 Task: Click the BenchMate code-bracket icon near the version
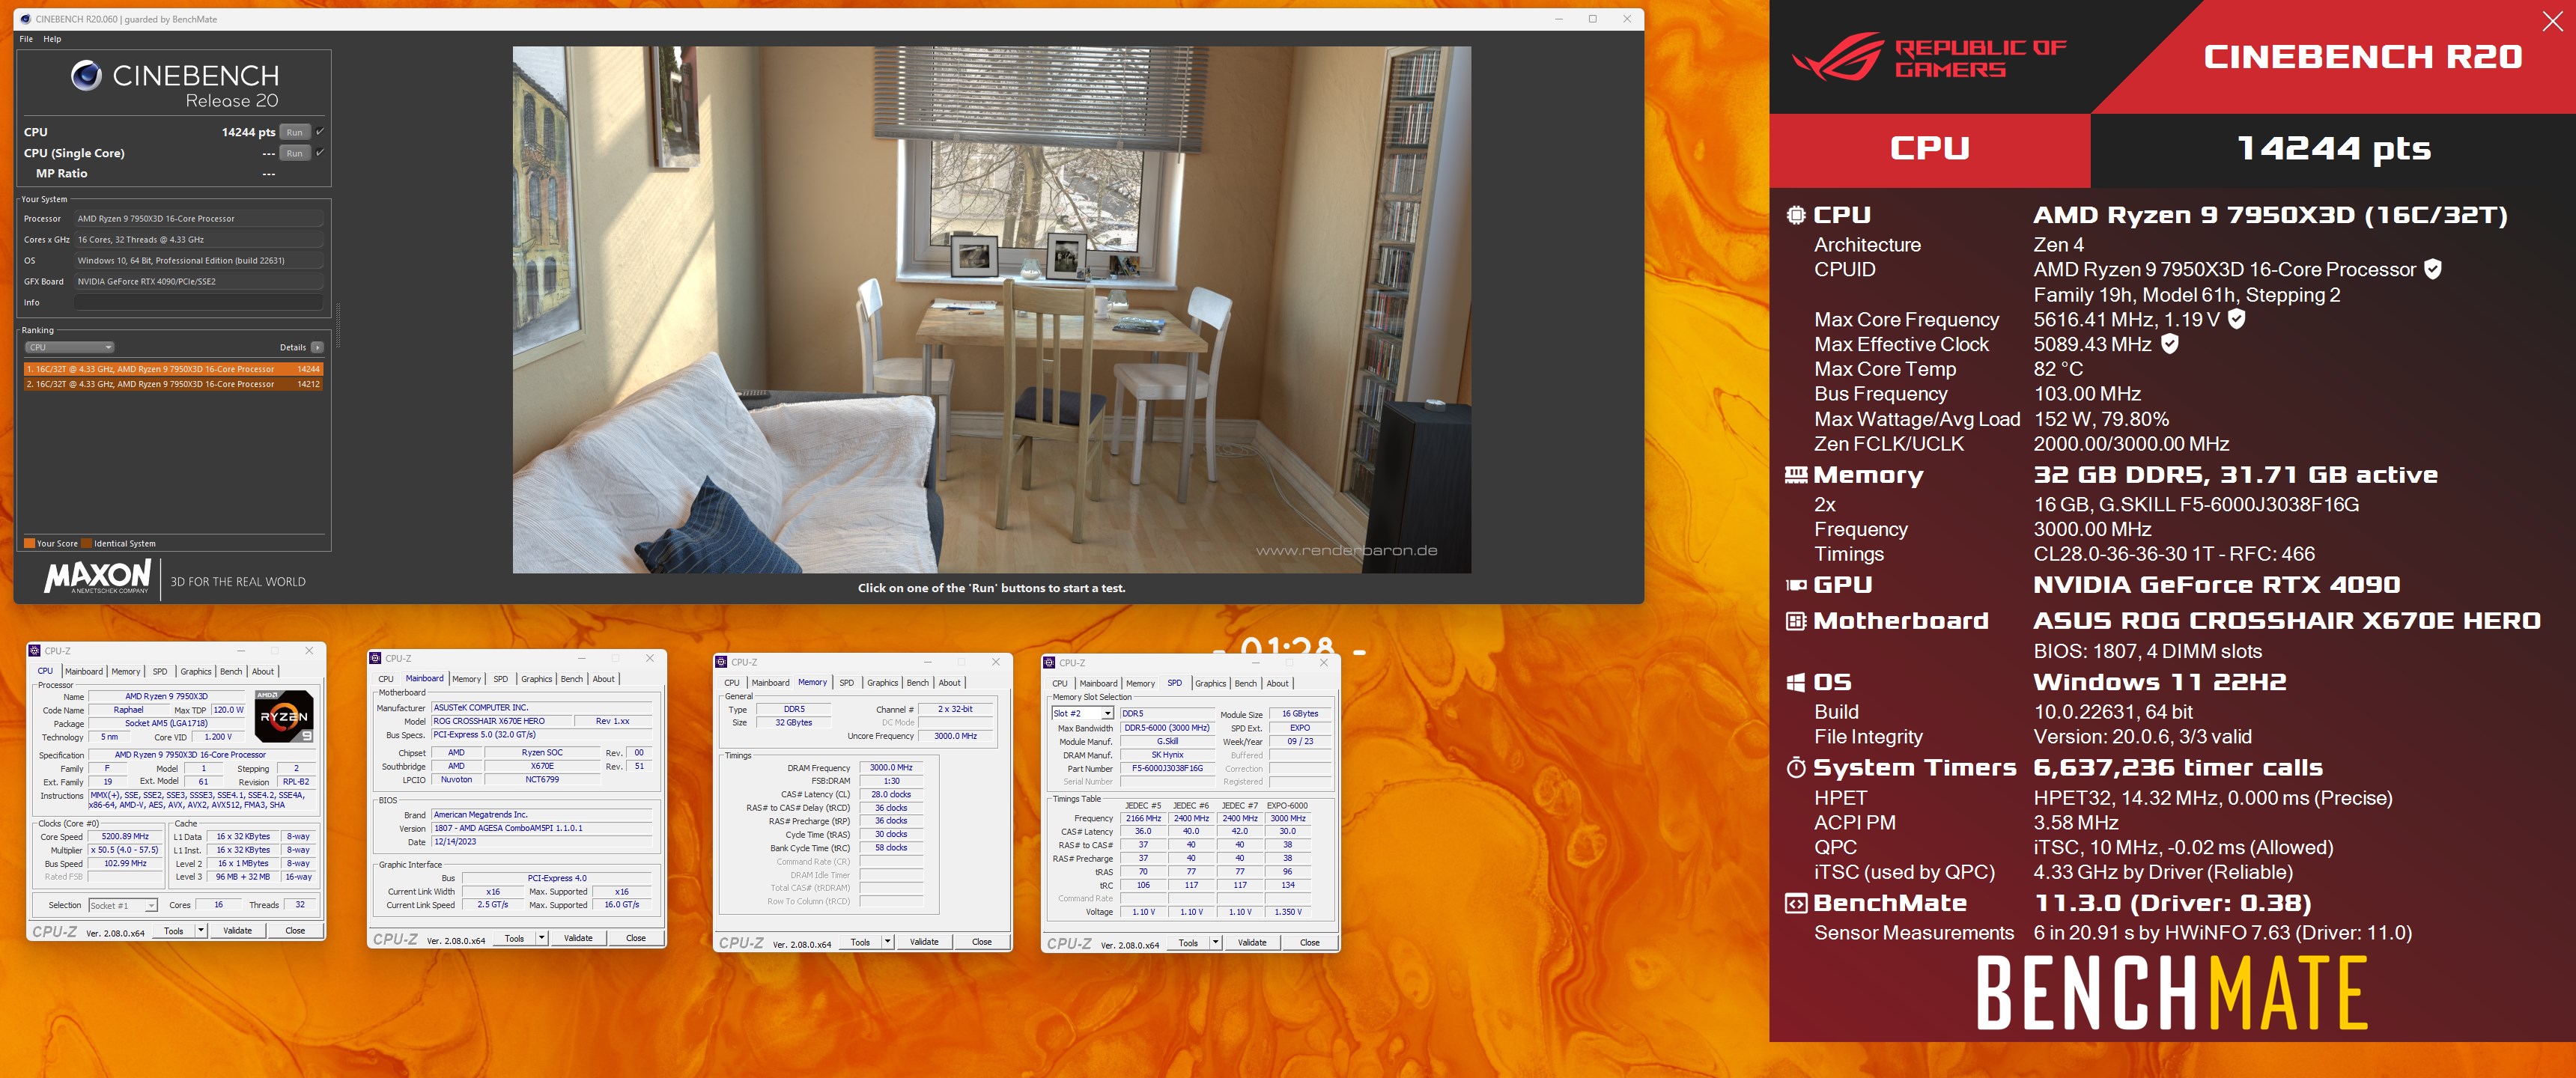pos(1796,904)
